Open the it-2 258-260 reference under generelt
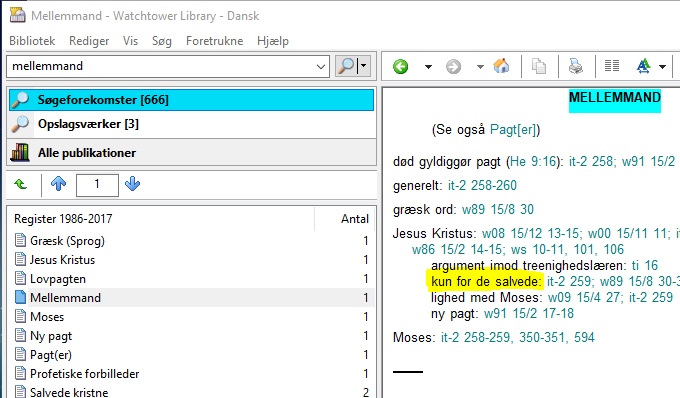The image size is (680, 398). click(482, 186)
